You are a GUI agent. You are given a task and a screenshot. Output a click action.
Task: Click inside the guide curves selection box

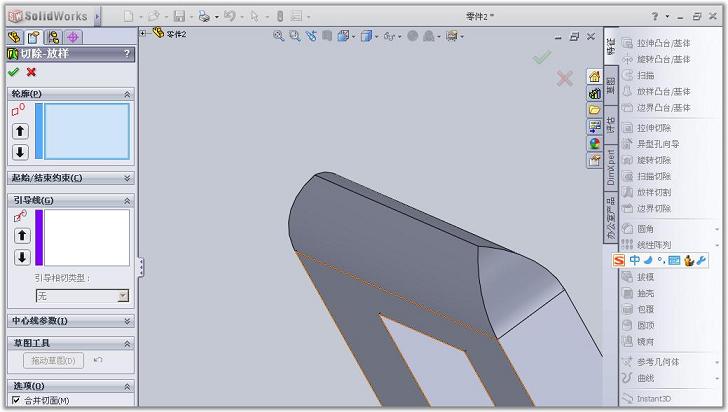click(86, 237)
